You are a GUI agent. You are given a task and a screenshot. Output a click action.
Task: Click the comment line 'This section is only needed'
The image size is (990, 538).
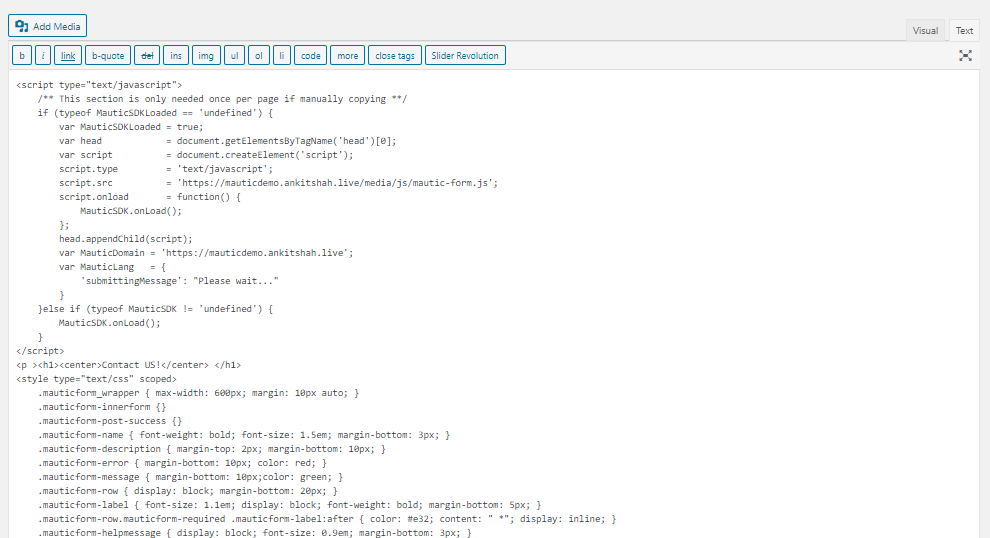[222, 99]
